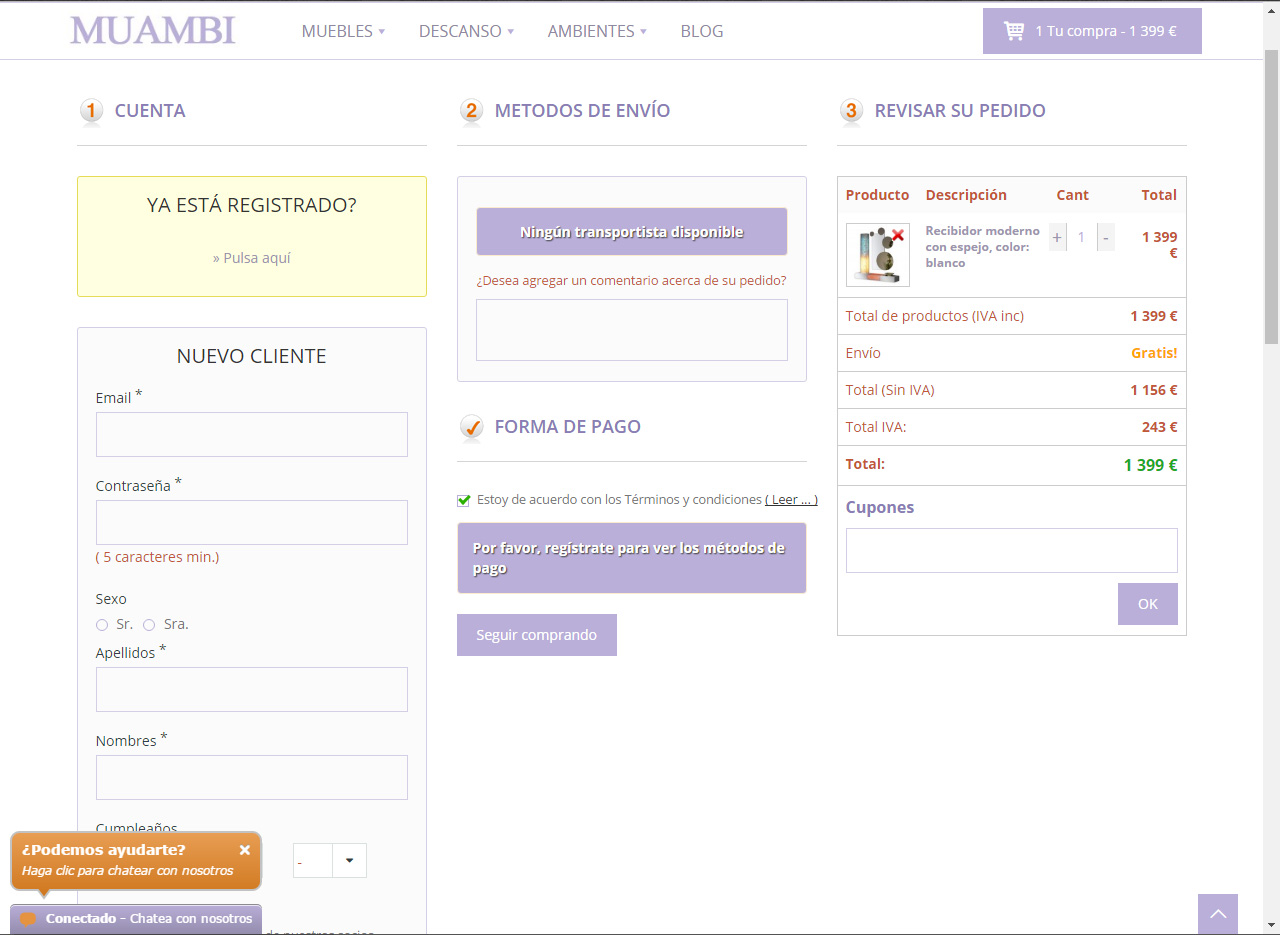Open the Leer terms link

tap(791, 499)
